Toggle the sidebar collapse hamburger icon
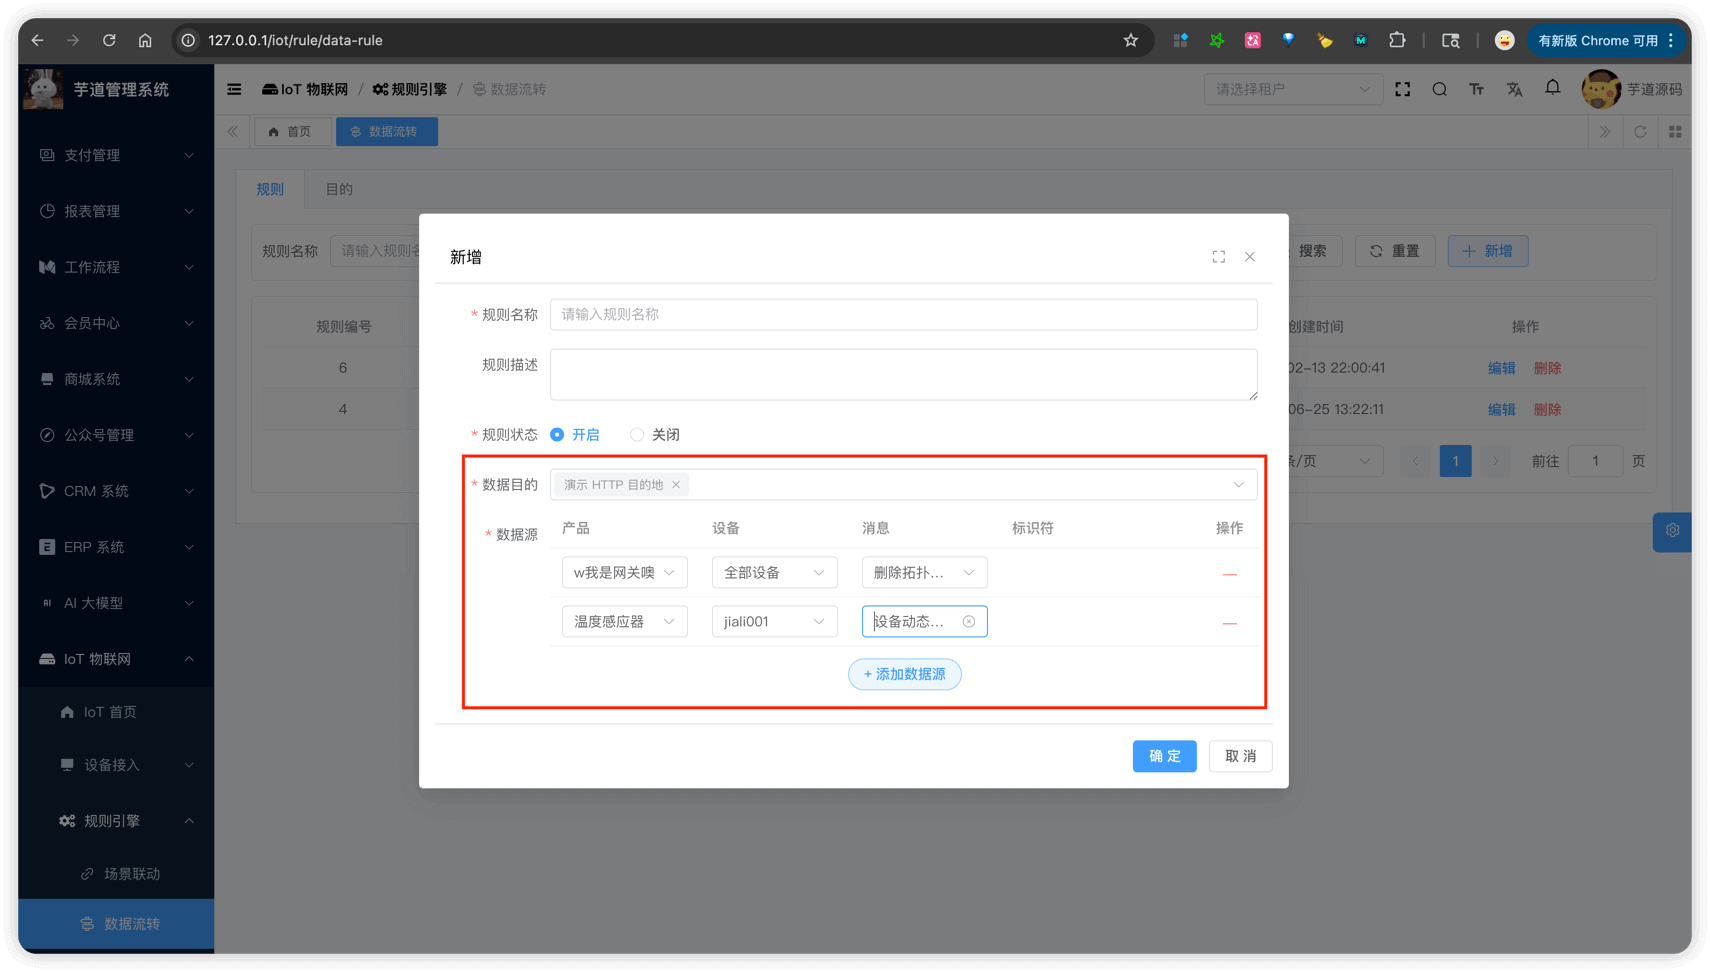The height and width of the screenshot is (972, 1710). coord(234,89)
